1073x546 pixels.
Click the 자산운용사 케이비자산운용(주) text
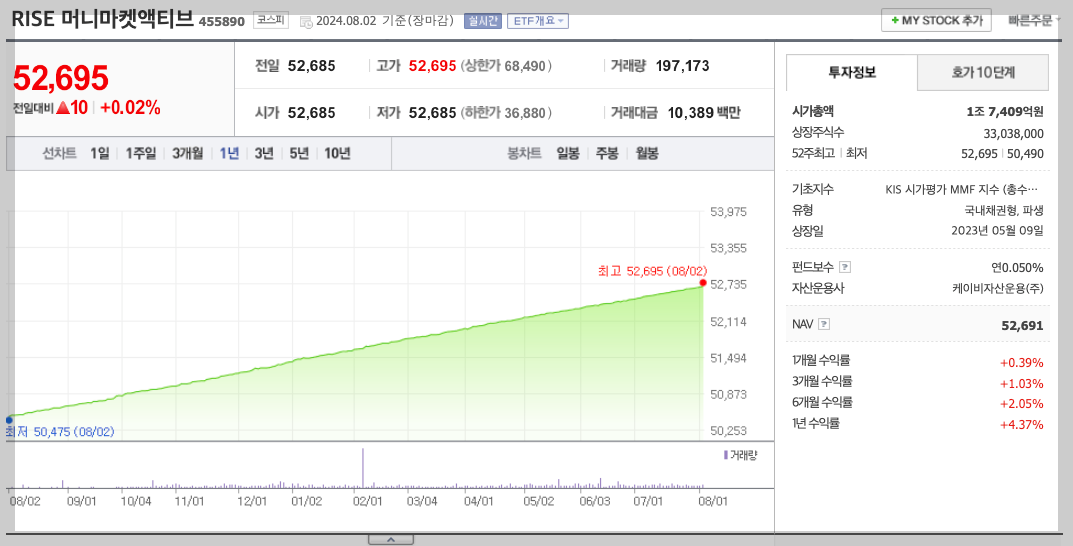coord(998,288)
